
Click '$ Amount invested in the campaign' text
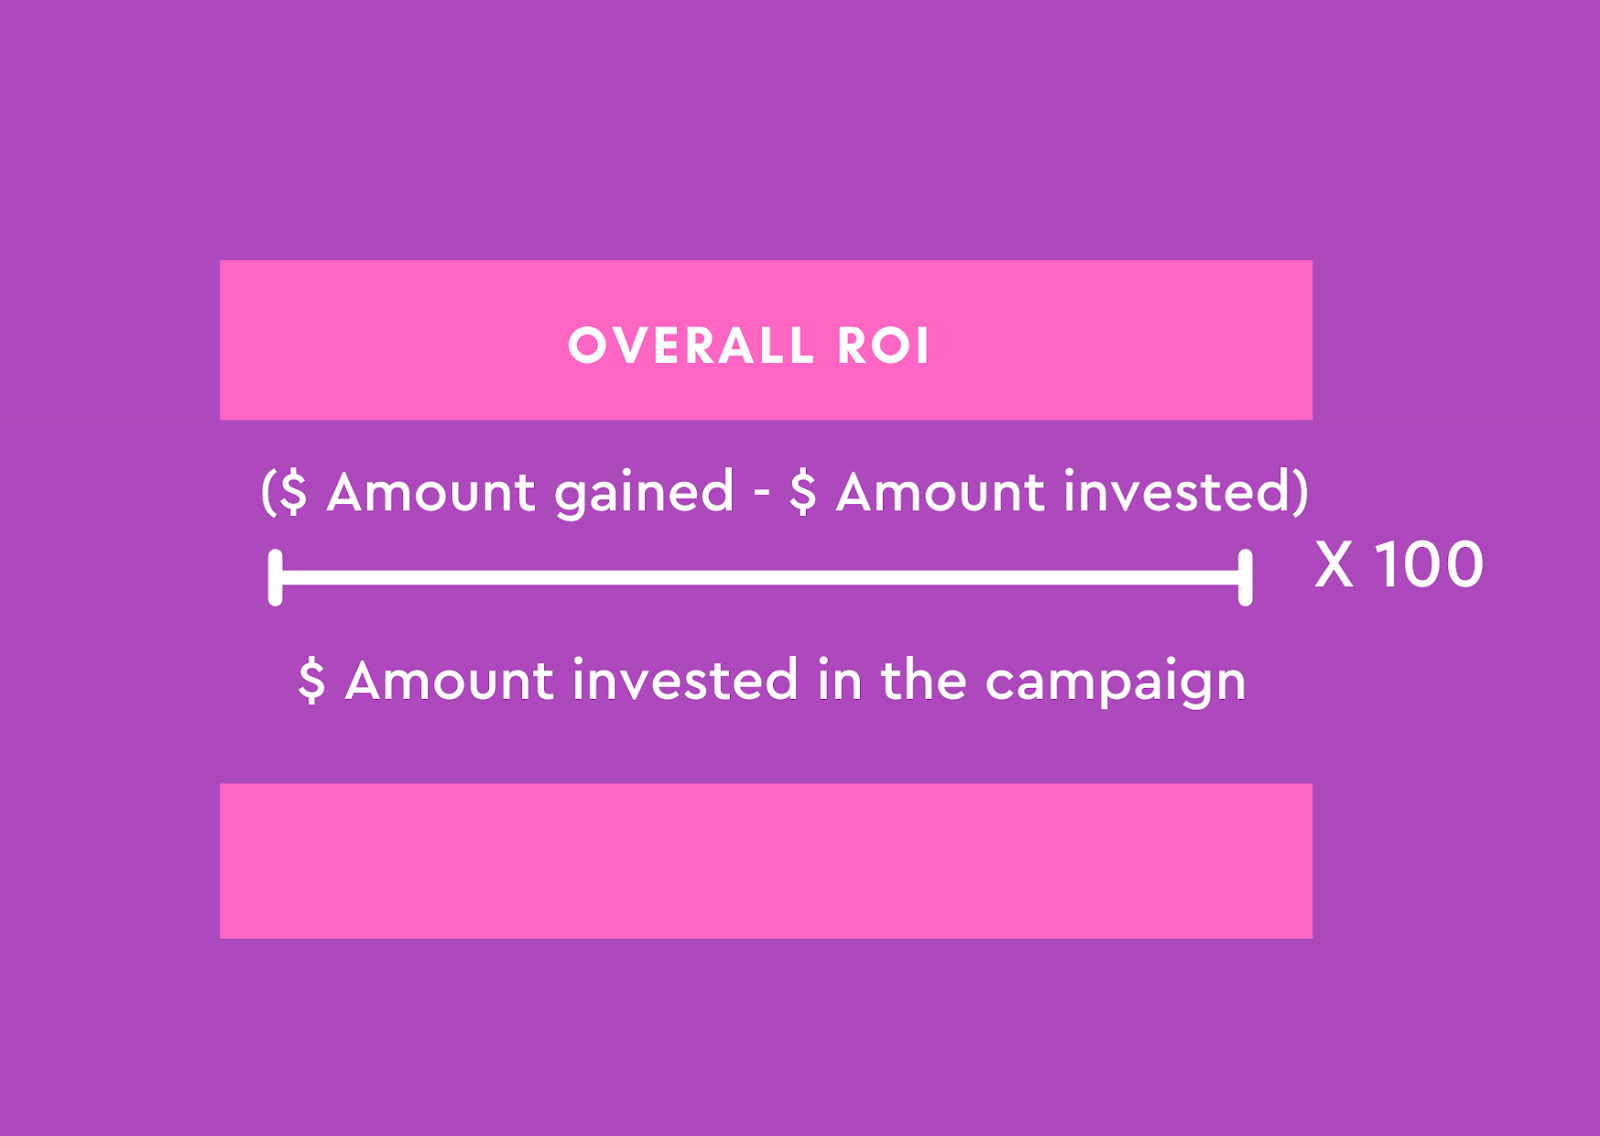click(772, 683)
